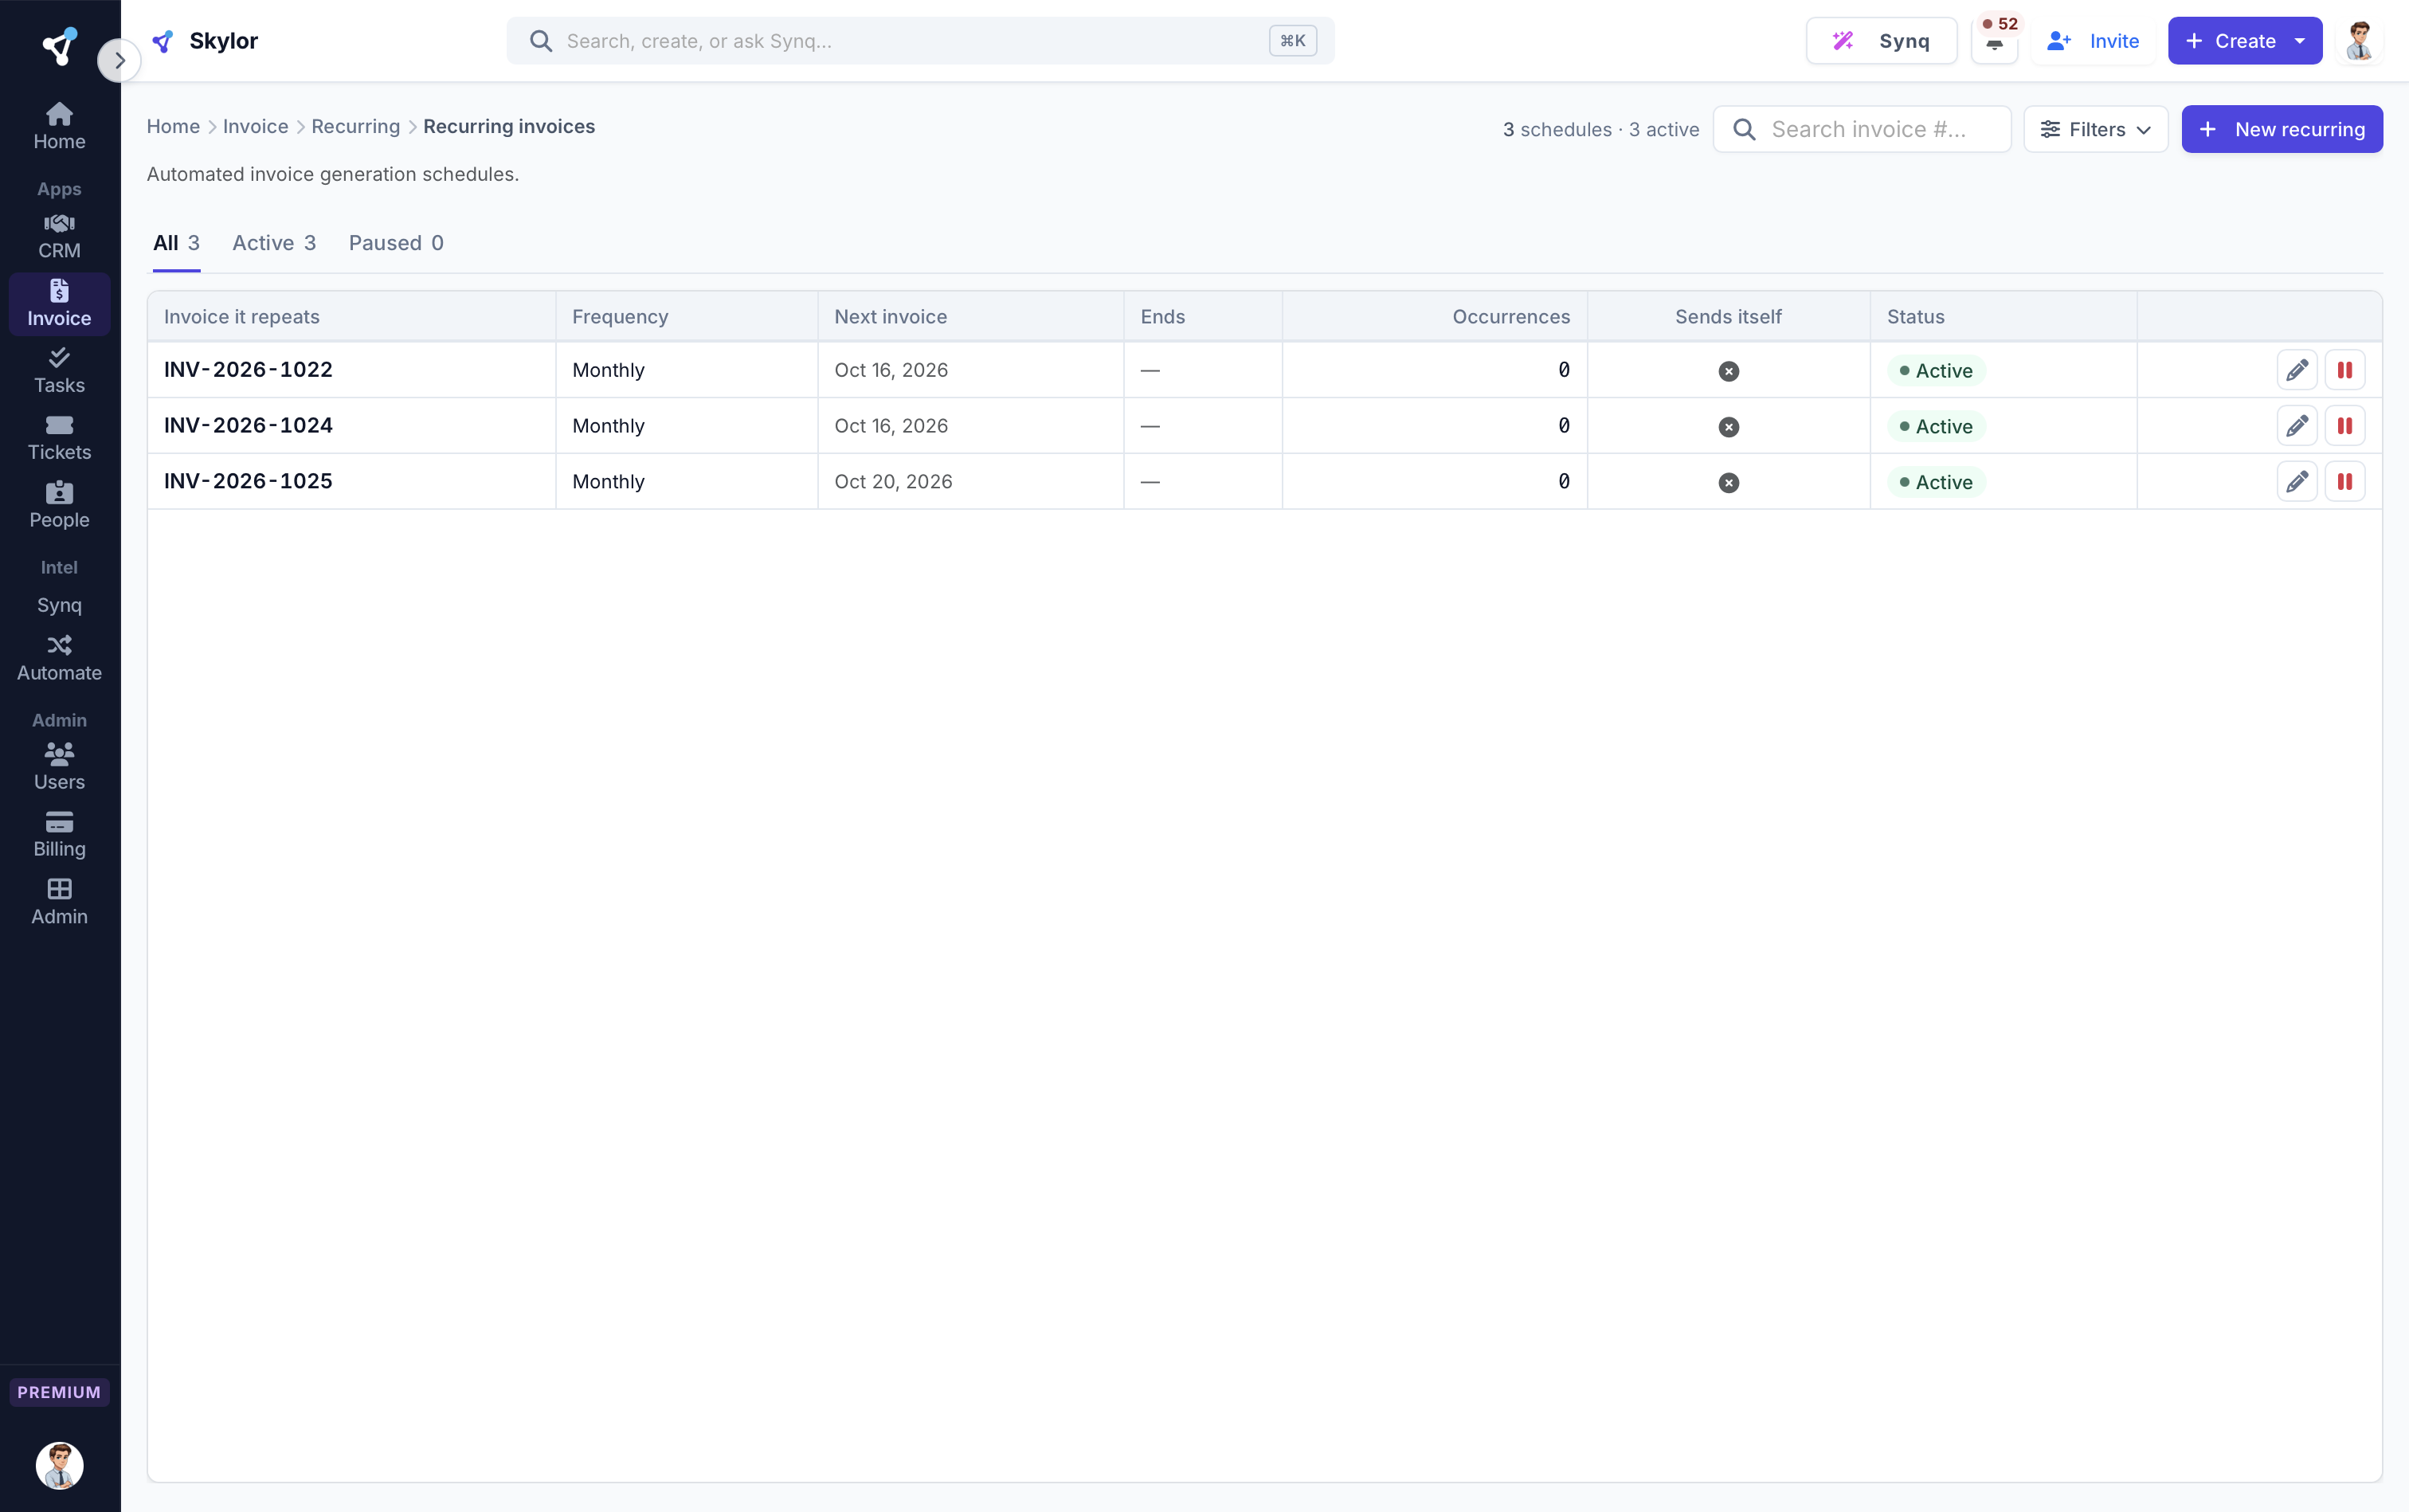Click the Skylor logo at sidebar top
Screen dimensions: 2409x1512
tap(59, 46)
